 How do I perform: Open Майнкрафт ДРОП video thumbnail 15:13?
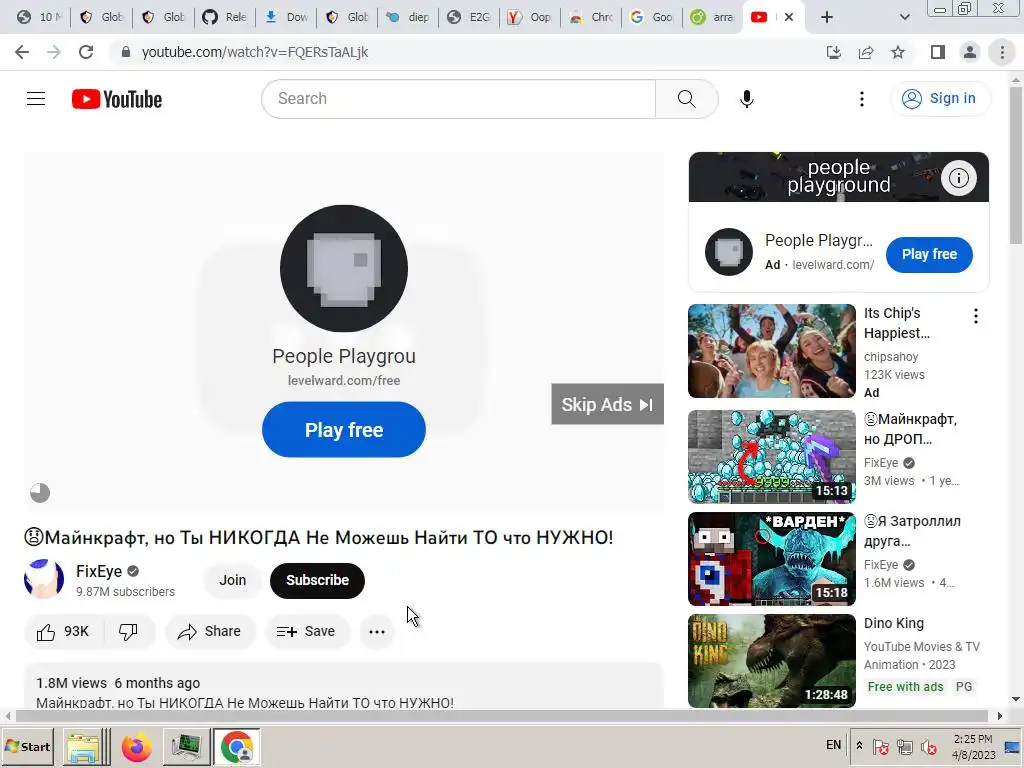[x=771, y=456]
